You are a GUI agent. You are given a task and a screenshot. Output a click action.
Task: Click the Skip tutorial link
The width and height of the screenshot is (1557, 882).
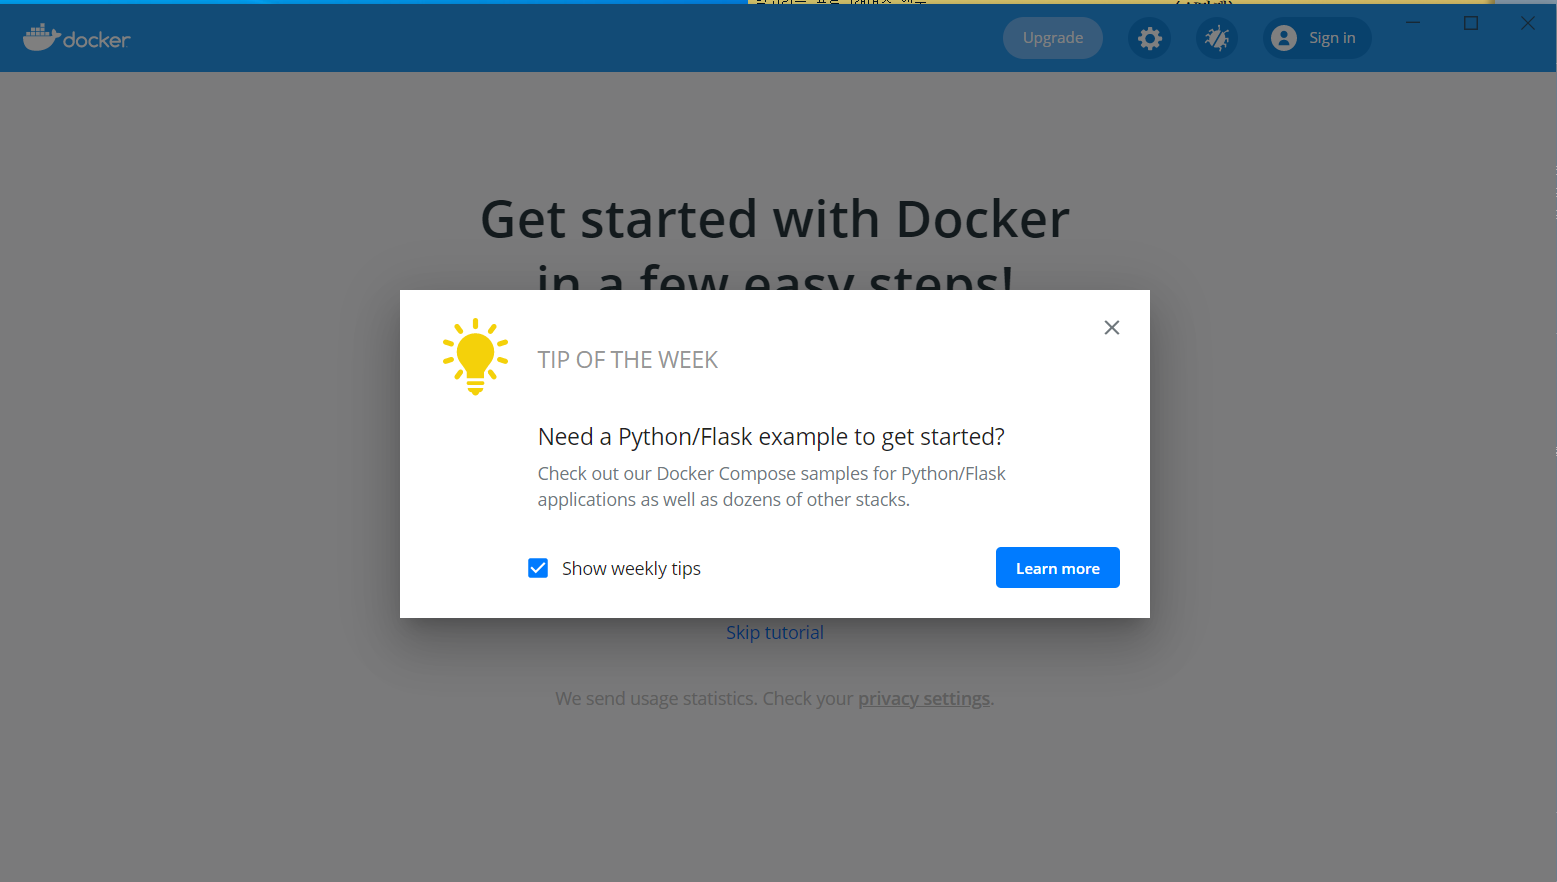[x=775, y=632]
